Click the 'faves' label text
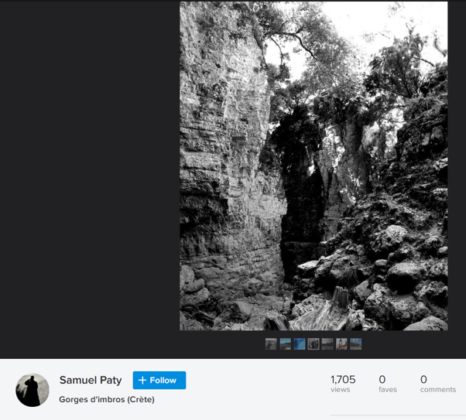 click(388, 390)
